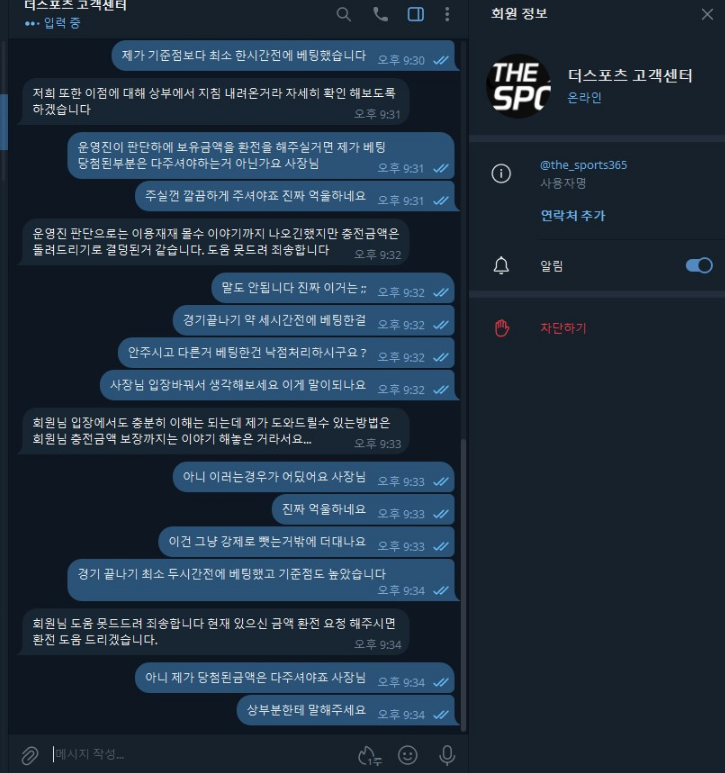Viewport: 725px width, 773px height.
Task: Click the bell icon next to 알림
Action: (501, 266)
